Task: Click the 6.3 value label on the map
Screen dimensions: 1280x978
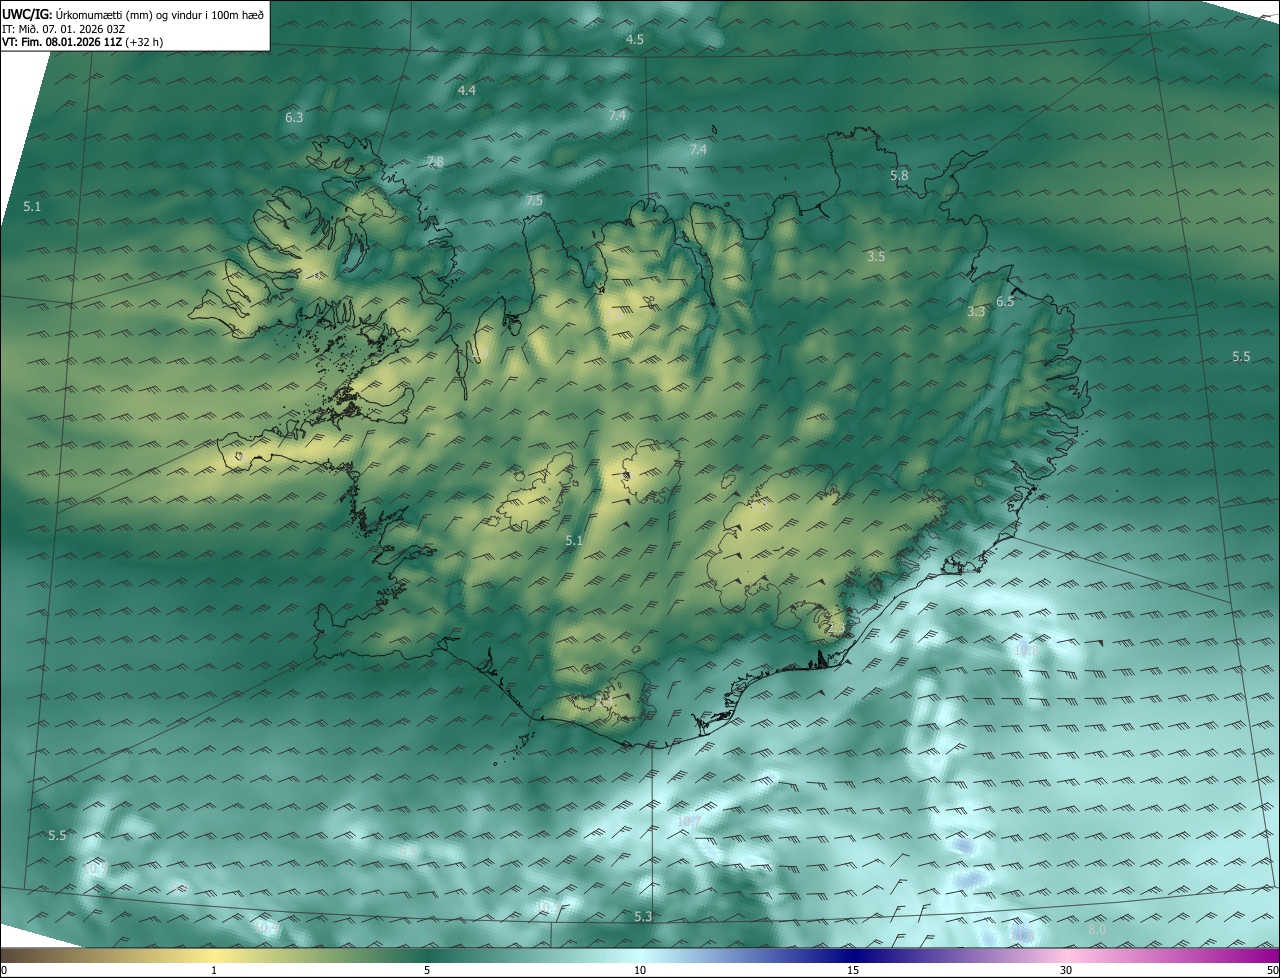Action: pyautogui.click(x=294, y=118)
